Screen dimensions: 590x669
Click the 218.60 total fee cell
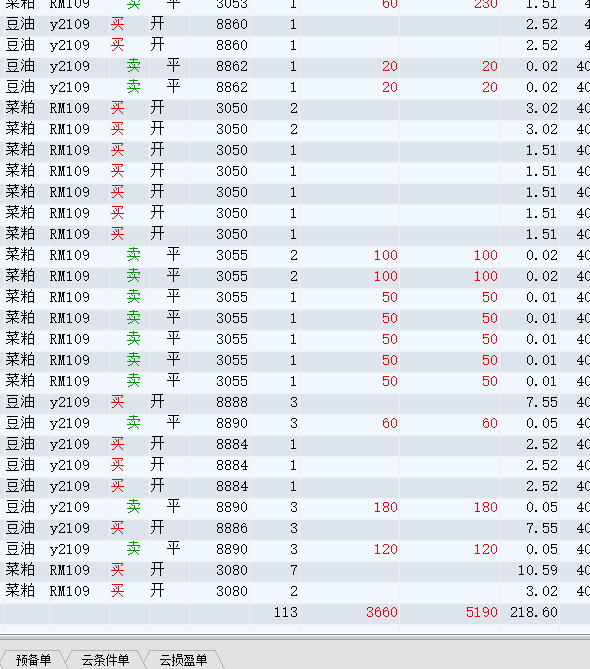point(534,612)
